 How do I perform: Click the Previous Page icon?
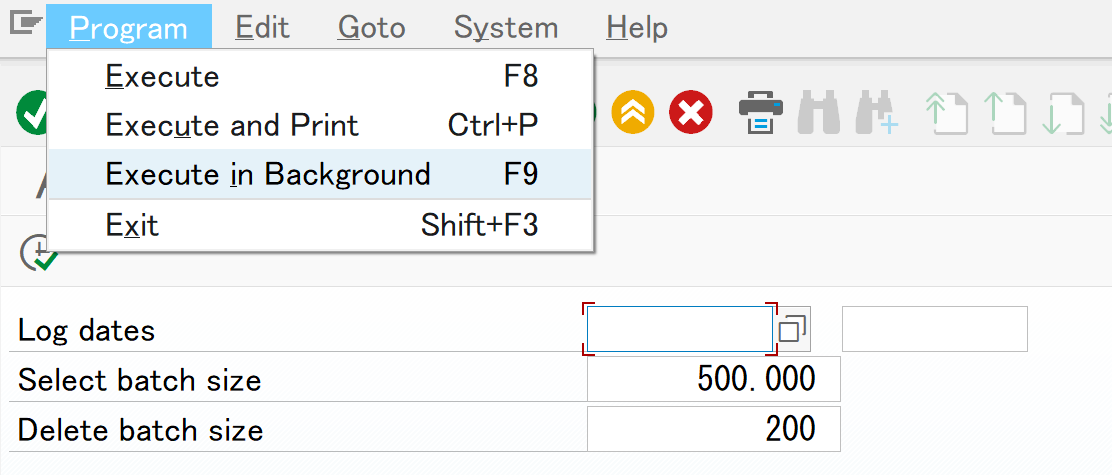(x=1004, y=112)
